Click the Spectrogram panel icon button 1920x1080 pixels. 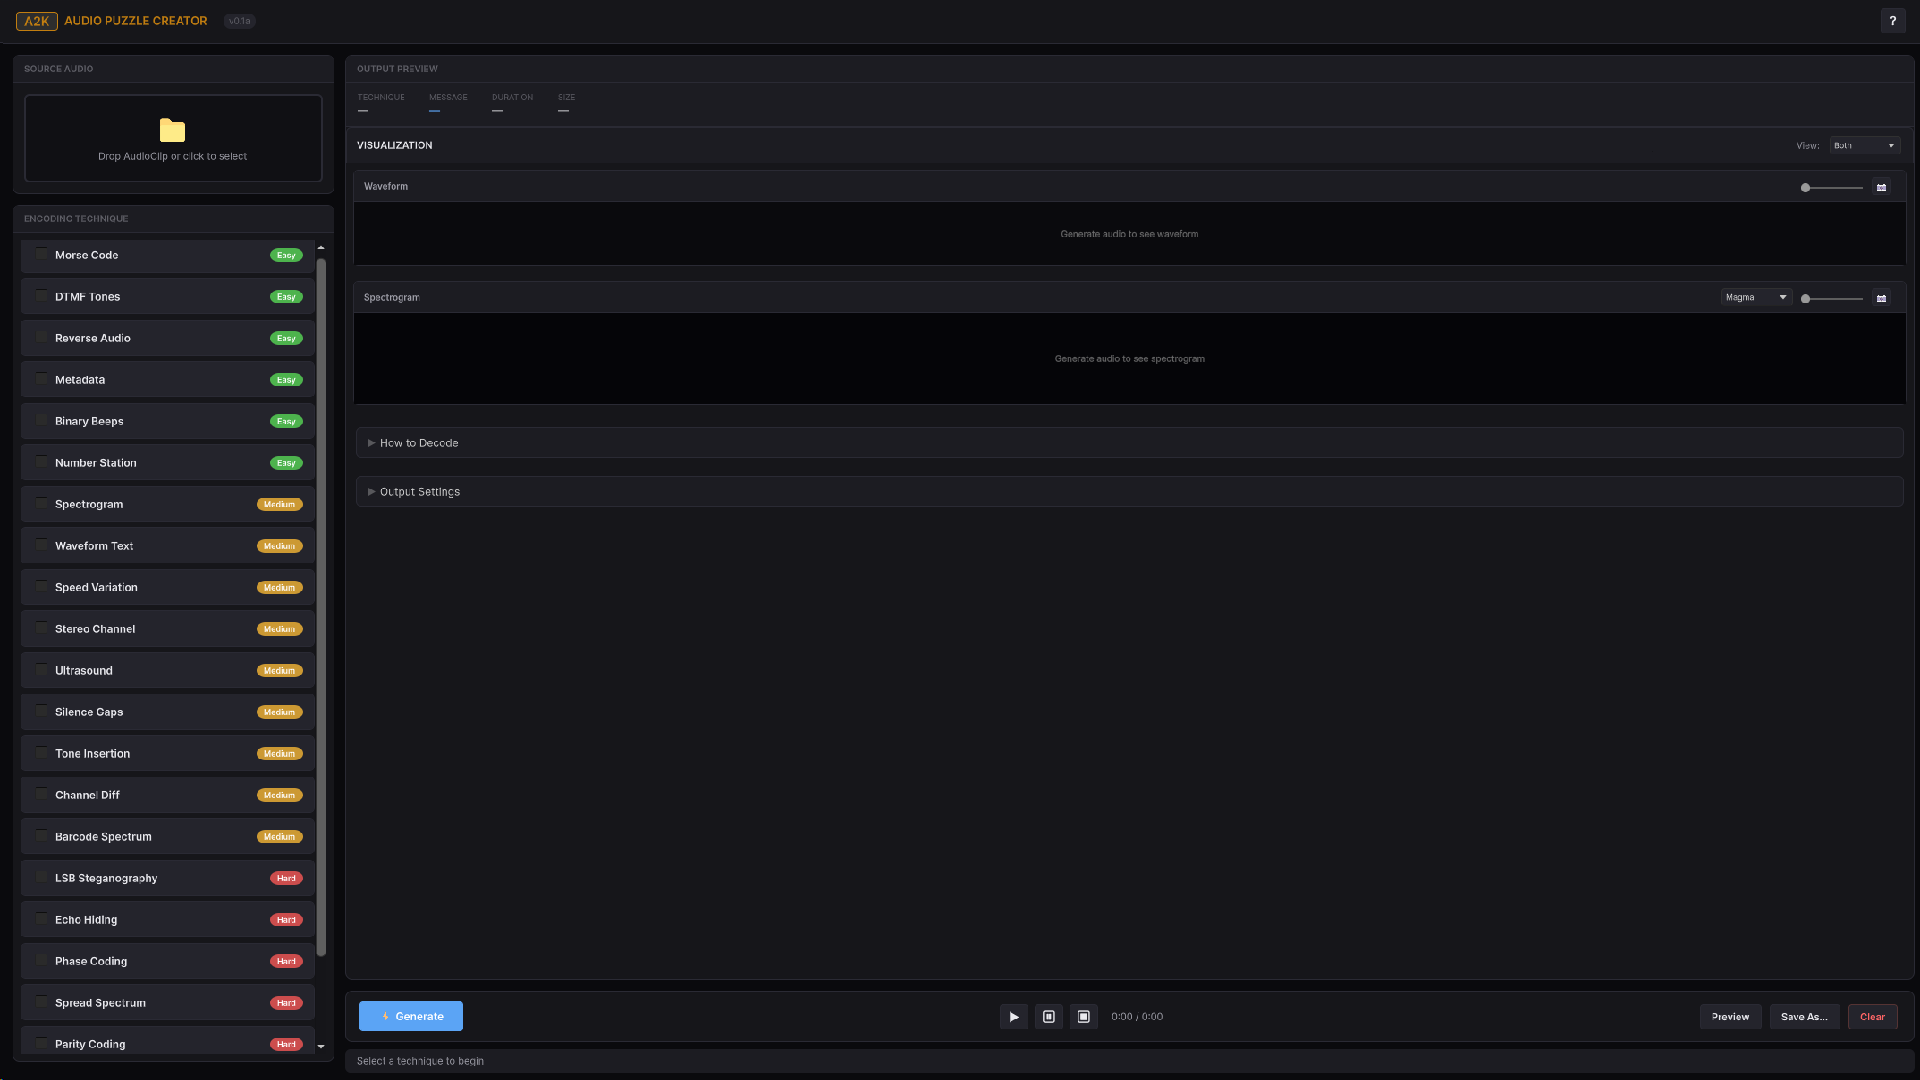[1881, 298]
